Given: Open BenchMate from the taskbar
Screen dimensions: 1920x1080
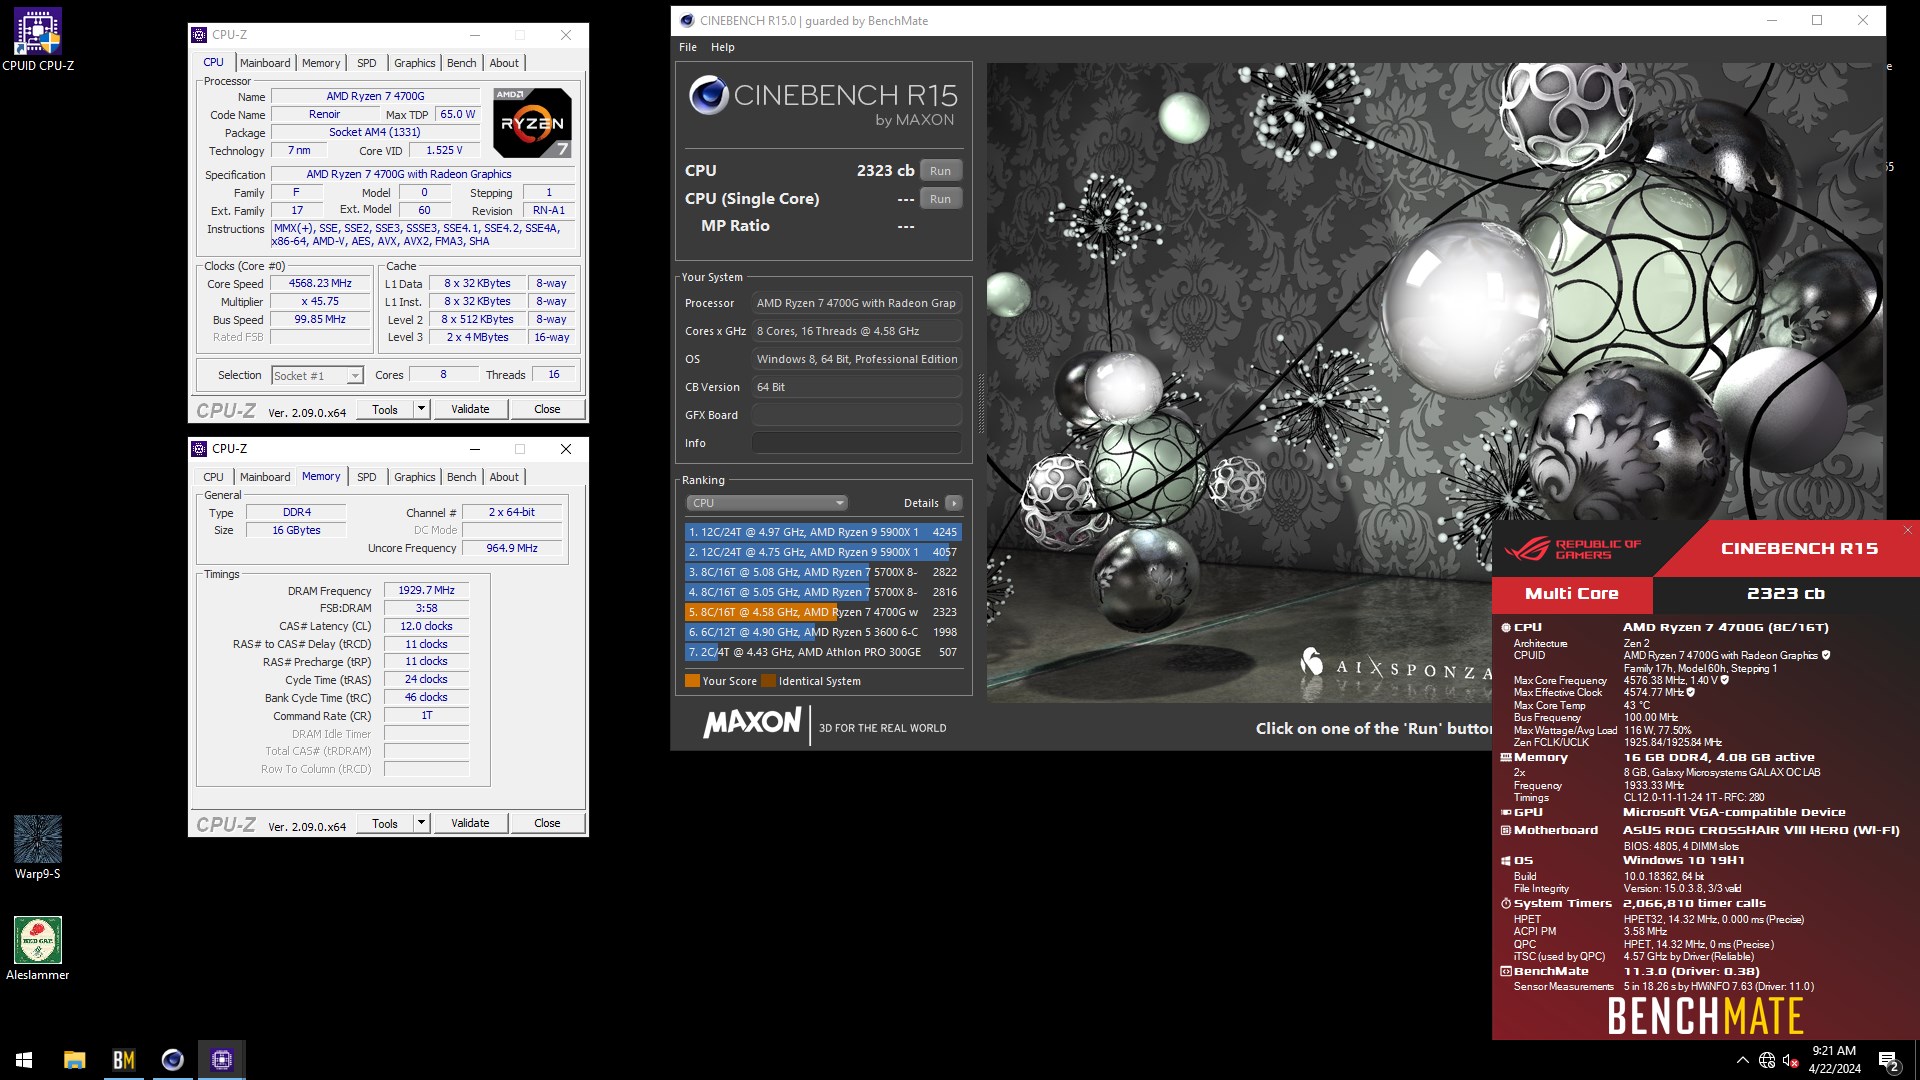Looking at the screenshot, I should (x=124, y=1060).
